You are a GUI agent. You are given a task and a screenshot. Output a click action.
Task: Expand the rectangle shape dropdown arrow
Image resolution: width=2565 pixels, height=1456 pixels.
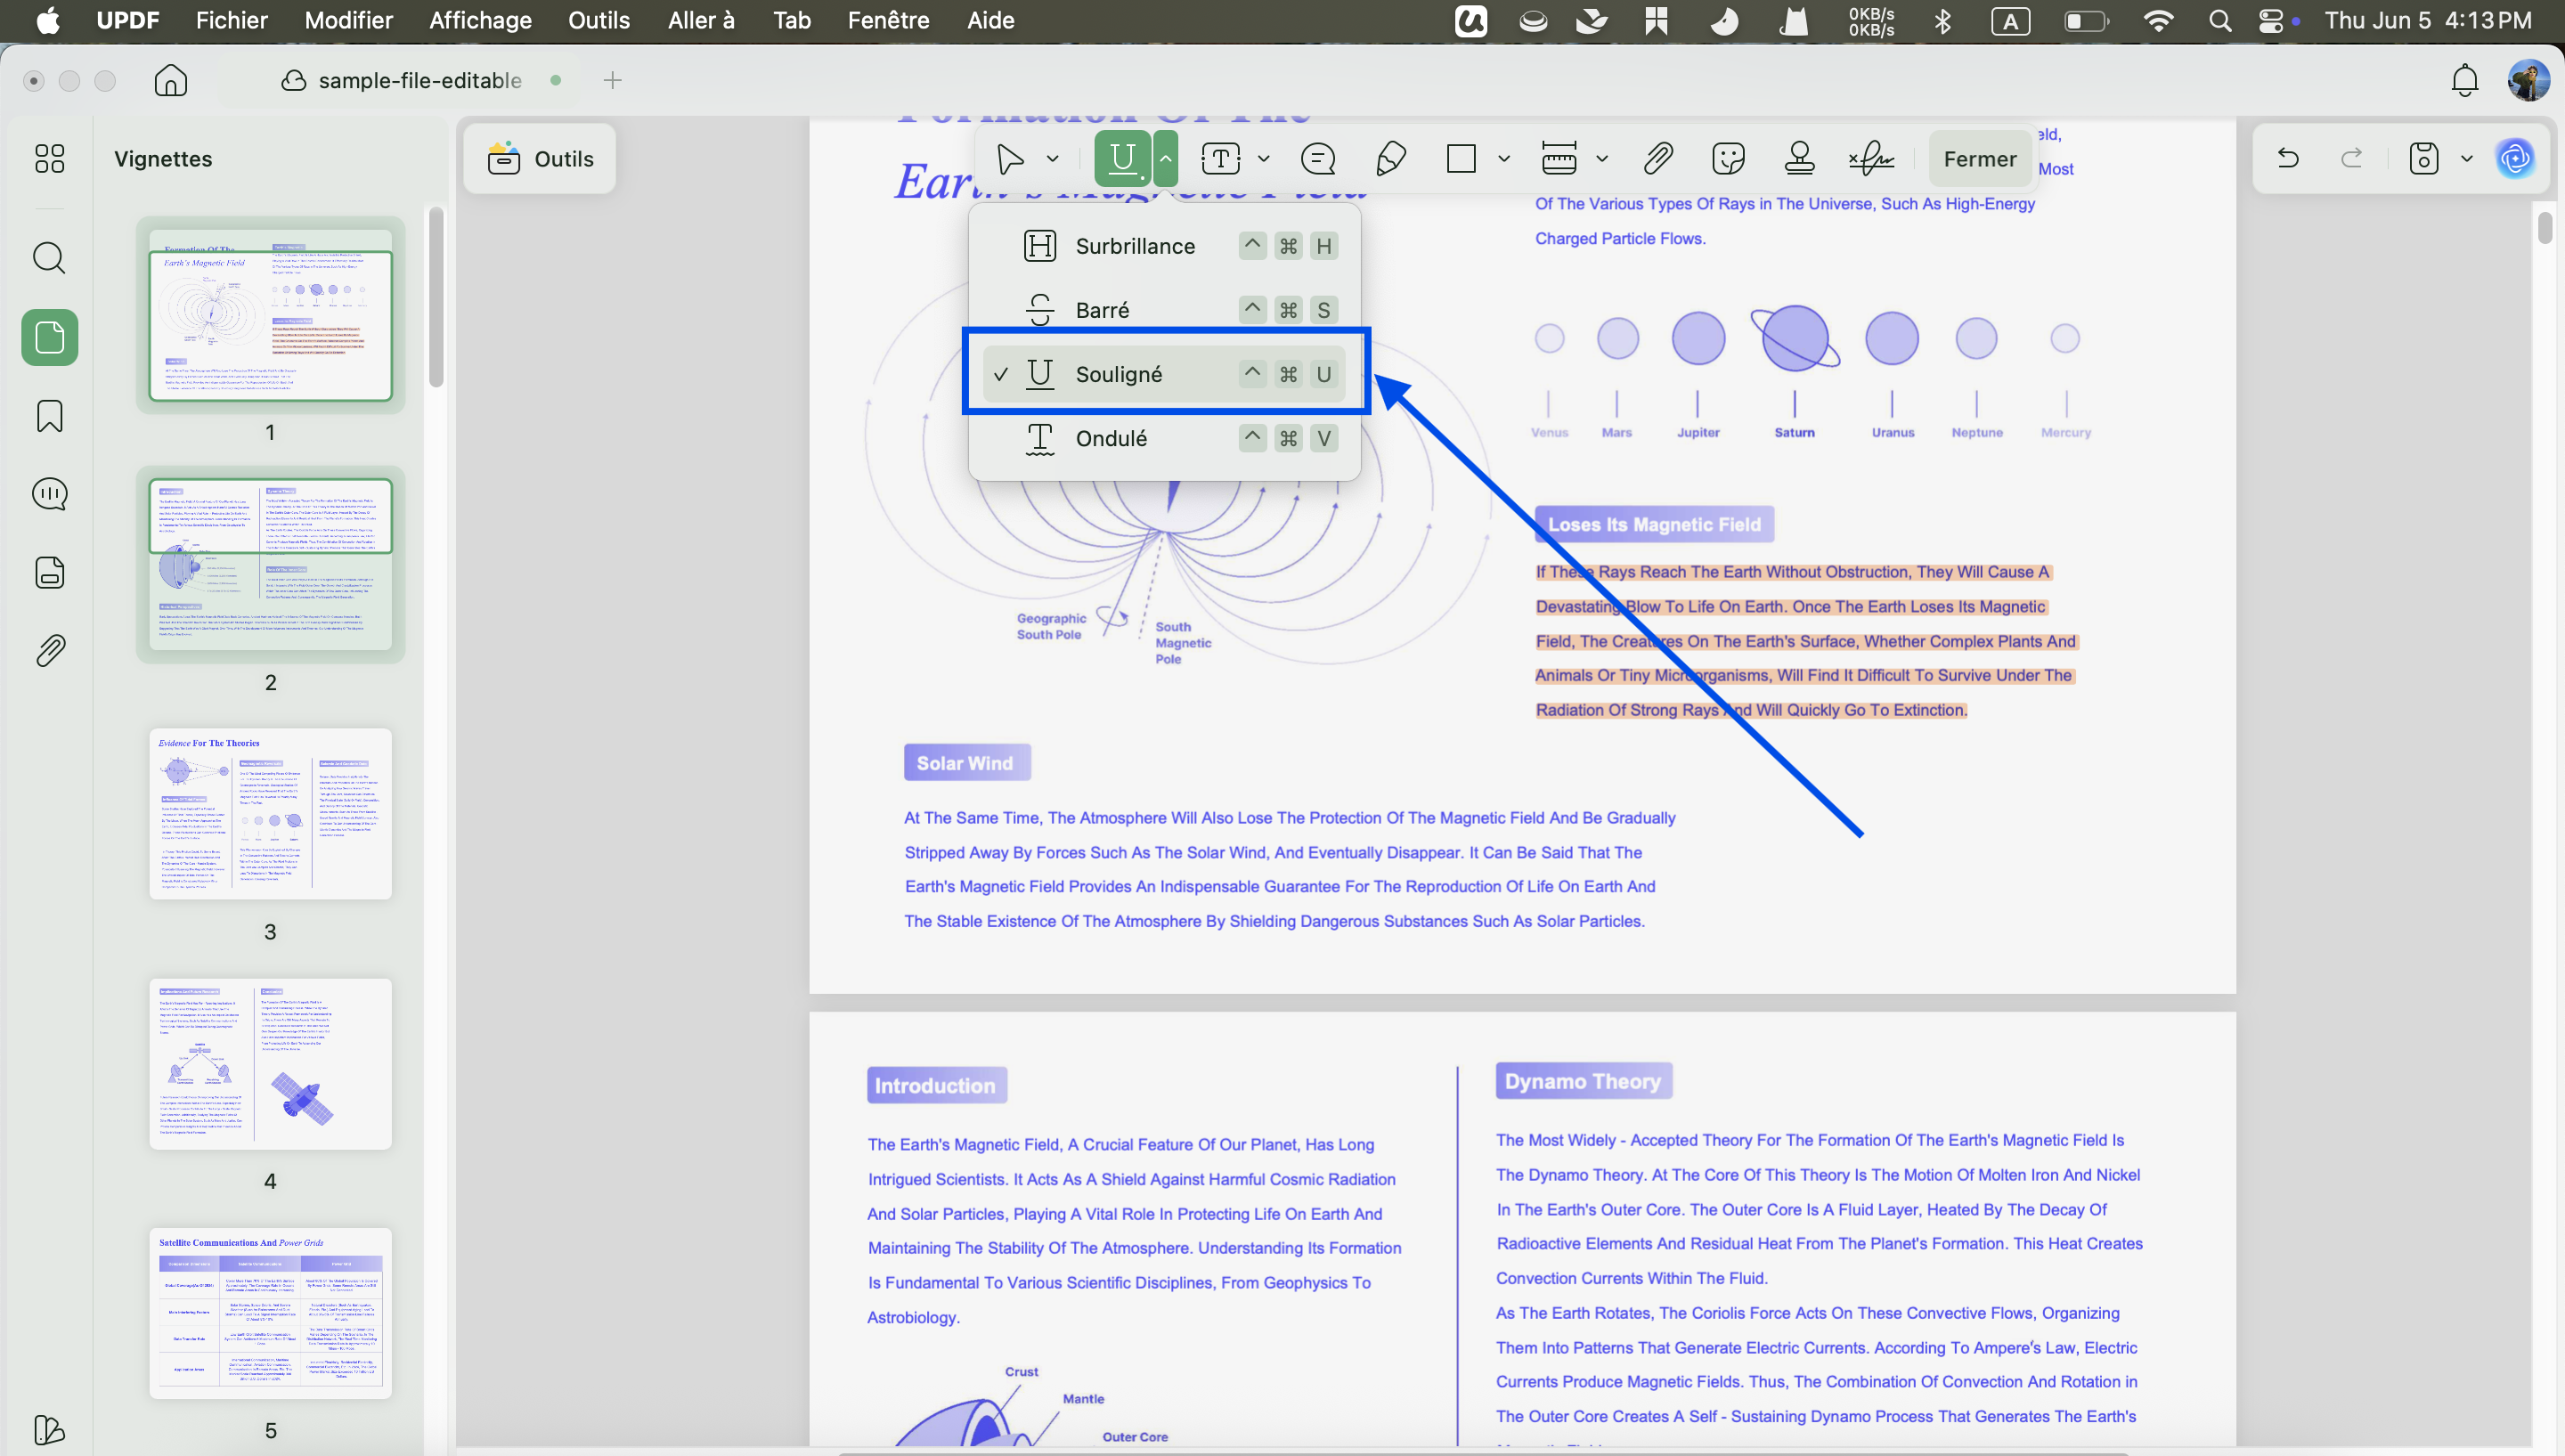(1503, 158)
